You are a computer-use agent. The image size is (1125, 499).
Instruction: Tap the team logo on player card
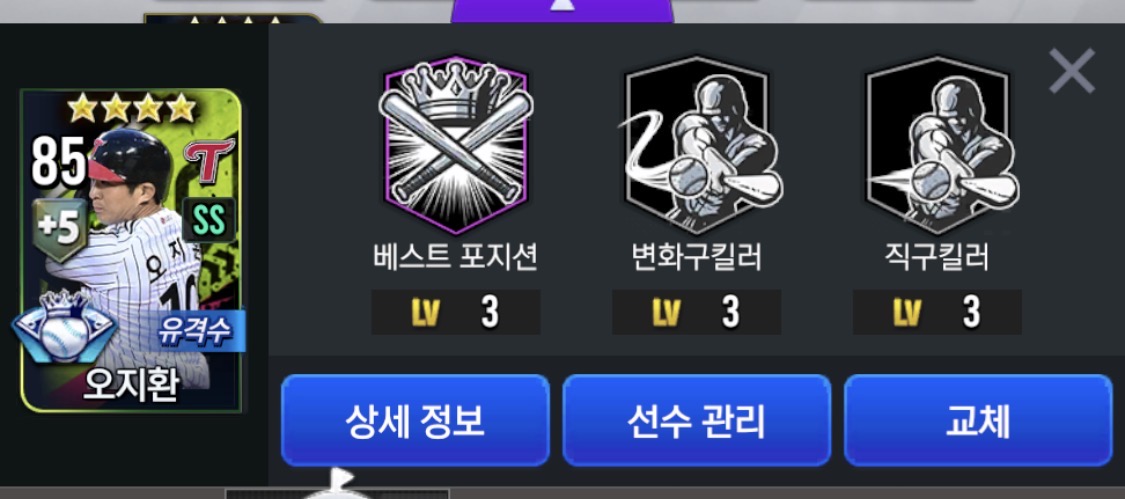(x=210, y=161)
